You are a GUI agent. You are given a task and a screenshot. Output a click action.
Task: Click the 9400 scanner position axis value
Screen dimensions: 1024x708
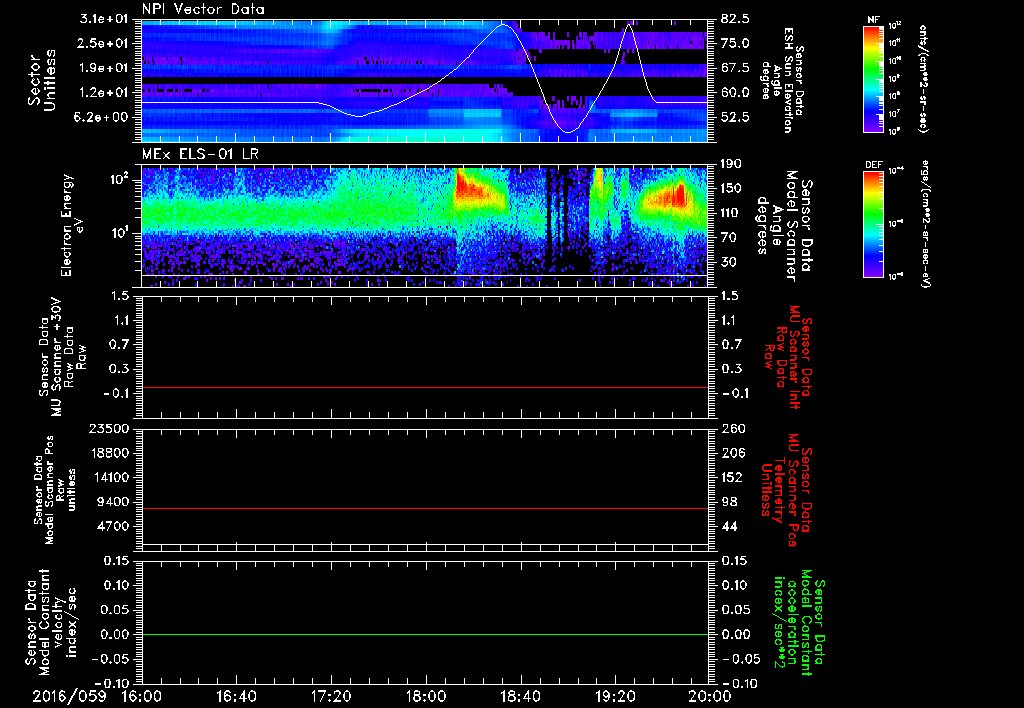coord(114,502)
